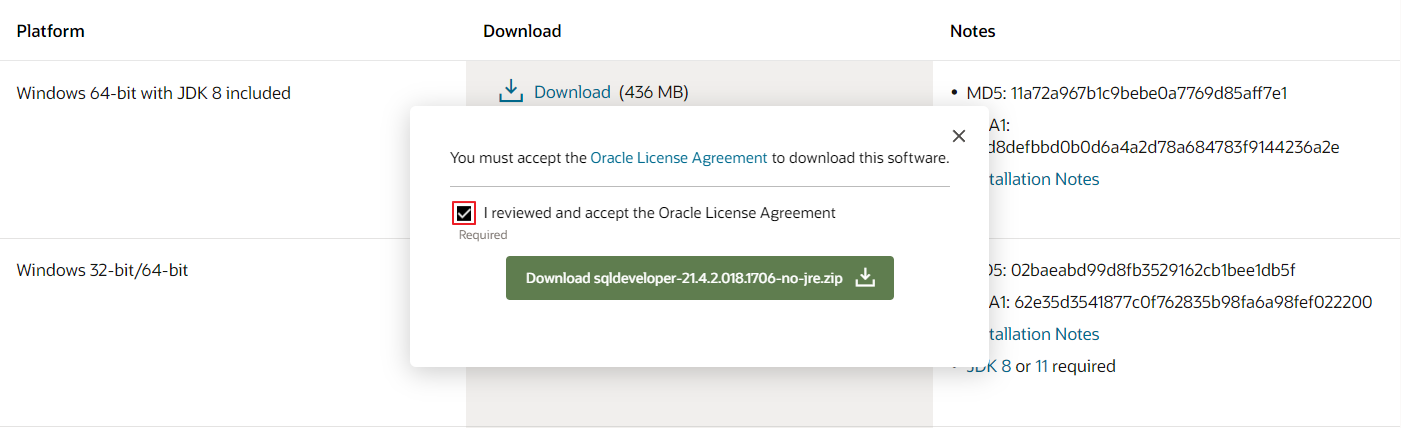The width and height of the screenshot is (1401, 428).
Task: Click the MD5 02baeabd99d8fb3529162cb1bee1db5f checksum
Action: (x=1143, y=270)
